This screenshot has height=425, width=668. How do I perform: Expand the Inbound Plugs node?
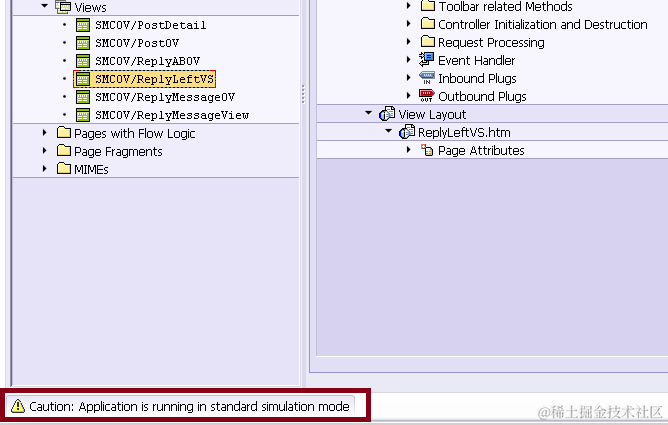pos(408,78)
